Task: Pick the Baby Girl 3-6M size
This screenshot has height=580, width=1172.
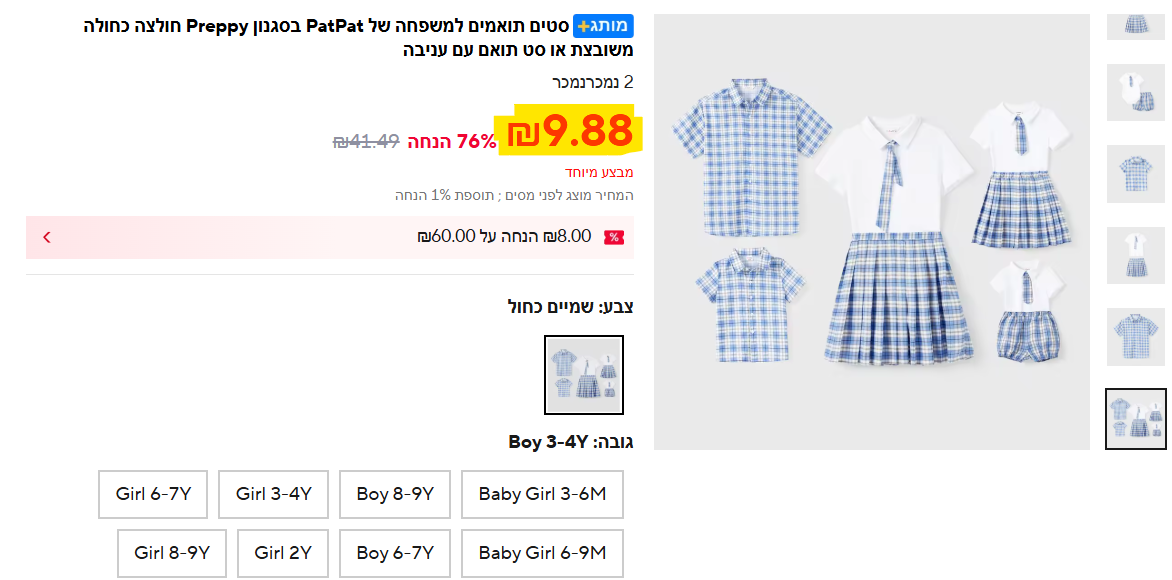Action: pos(542,494)
